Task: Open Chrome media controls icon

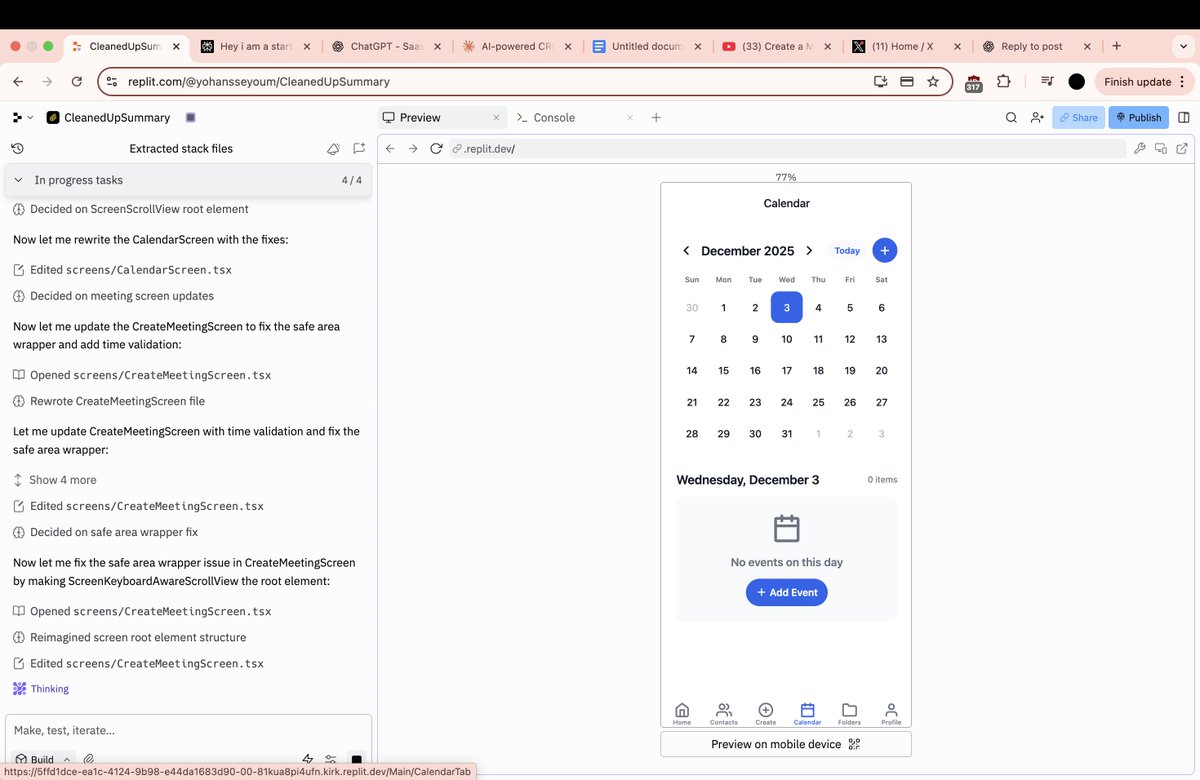Action: (x=1046, y=82)
